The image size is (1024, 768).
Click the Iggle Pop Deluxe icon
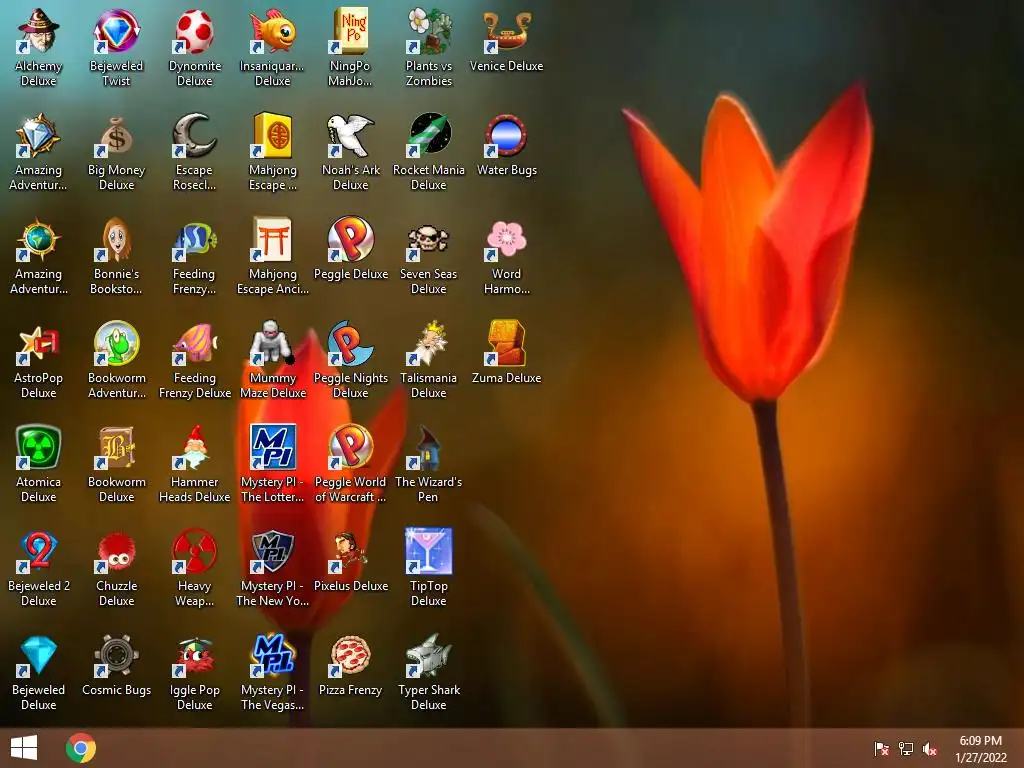pos(195,655)
